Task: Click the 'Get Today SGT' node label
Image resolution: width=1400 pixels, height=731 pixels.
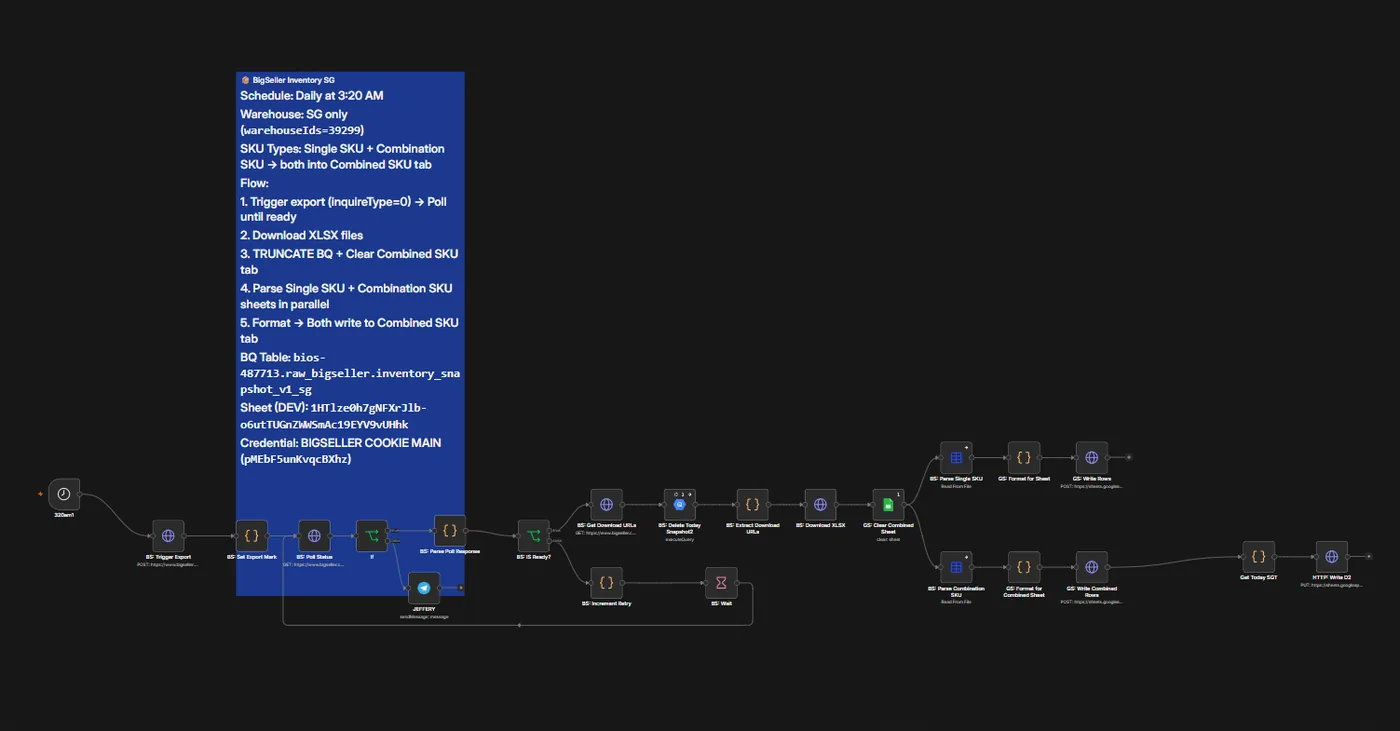Action: 1258,578
